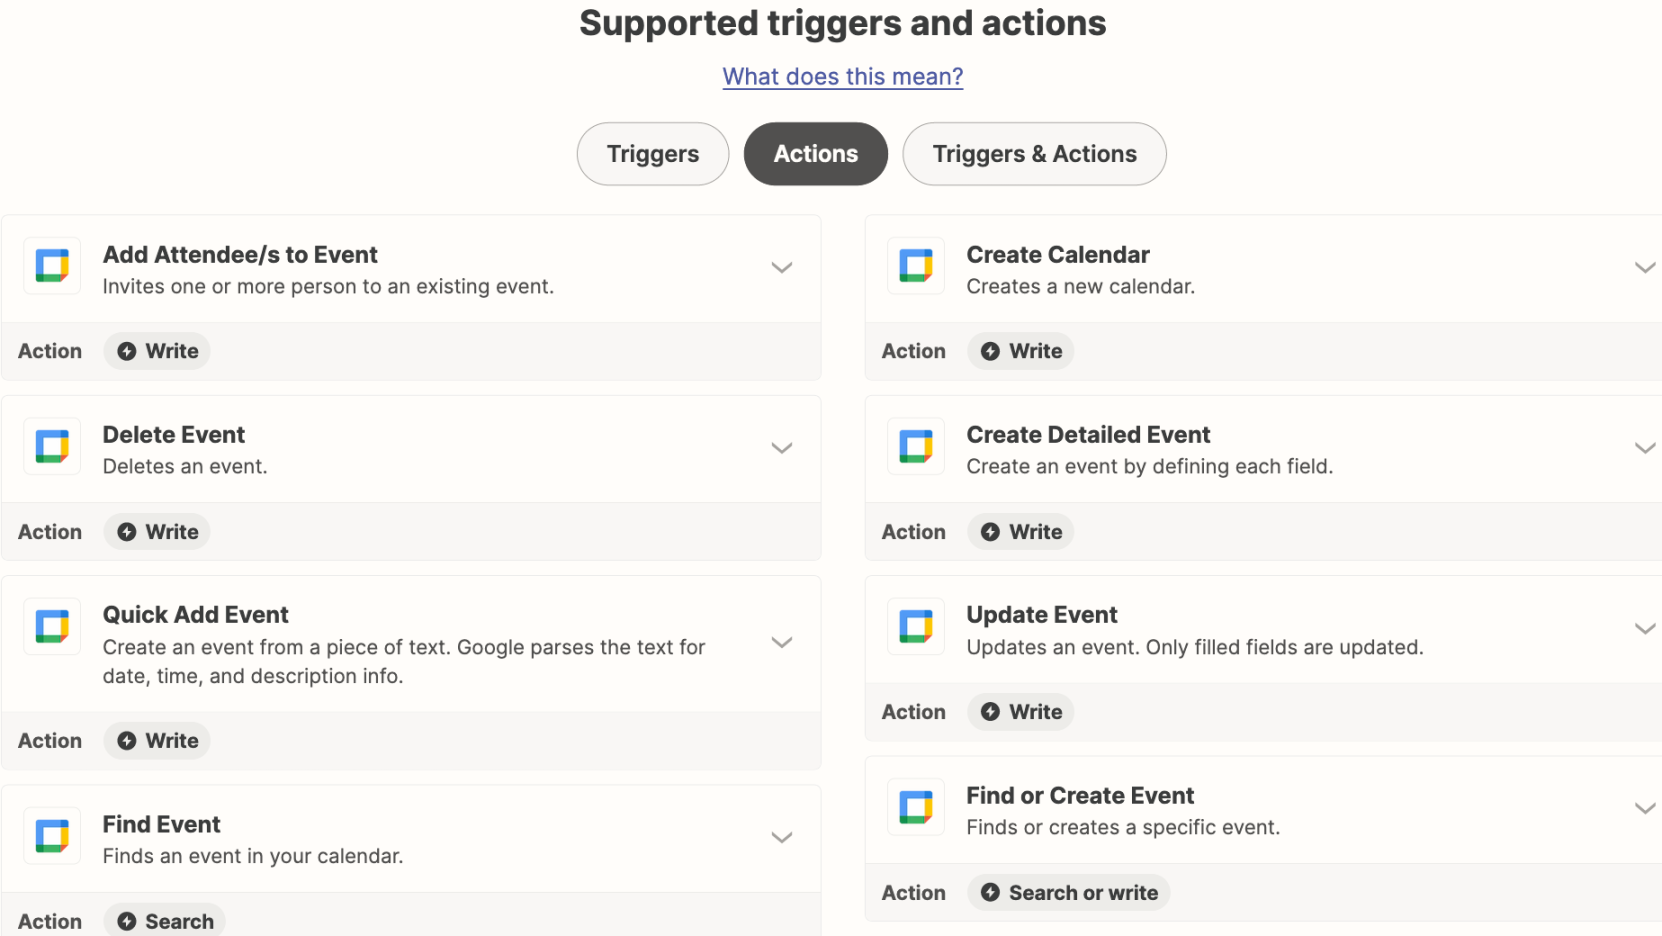The height and width of the screenshot is (936, 1662).
Task: Click the 'Create Calendar' title
Action: [x=1058, y=255]
